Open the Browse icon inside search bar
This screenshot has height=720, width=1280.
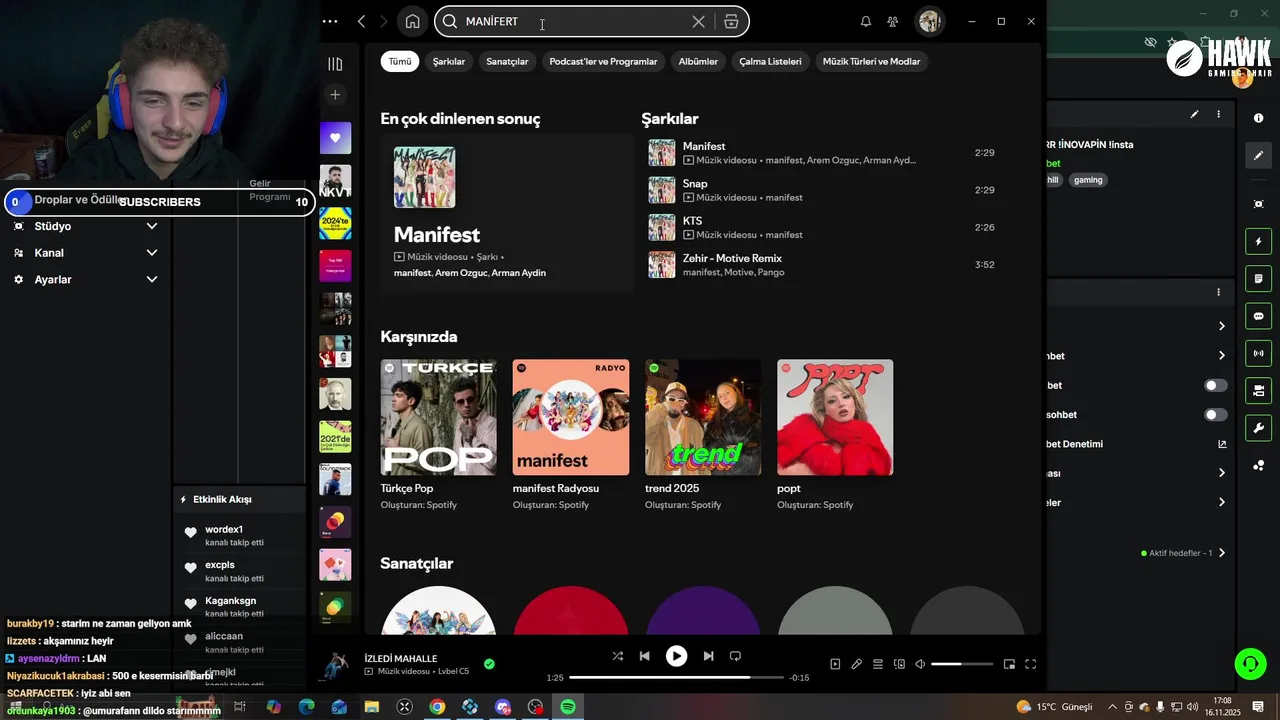coord(731,21)
